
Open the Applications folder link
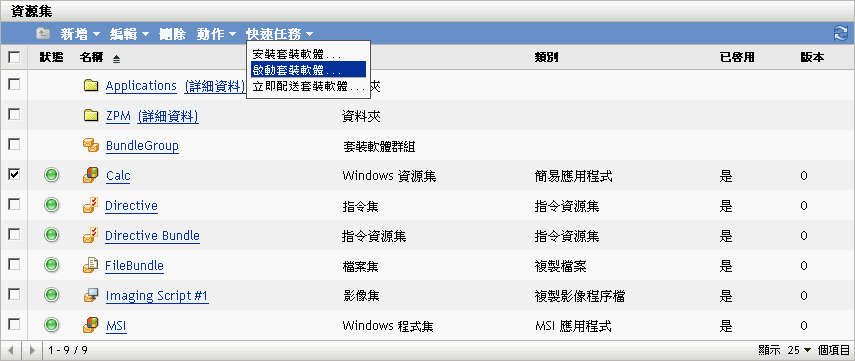tap(141, 86)
